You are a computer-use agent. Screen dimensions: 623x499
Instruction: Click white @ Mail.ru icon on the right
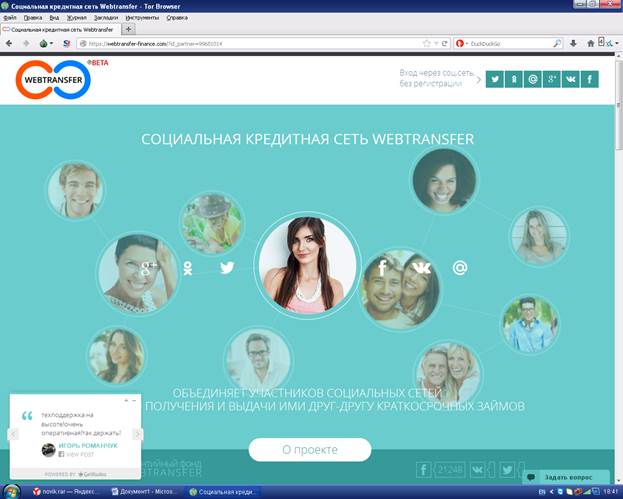(460, 268)
